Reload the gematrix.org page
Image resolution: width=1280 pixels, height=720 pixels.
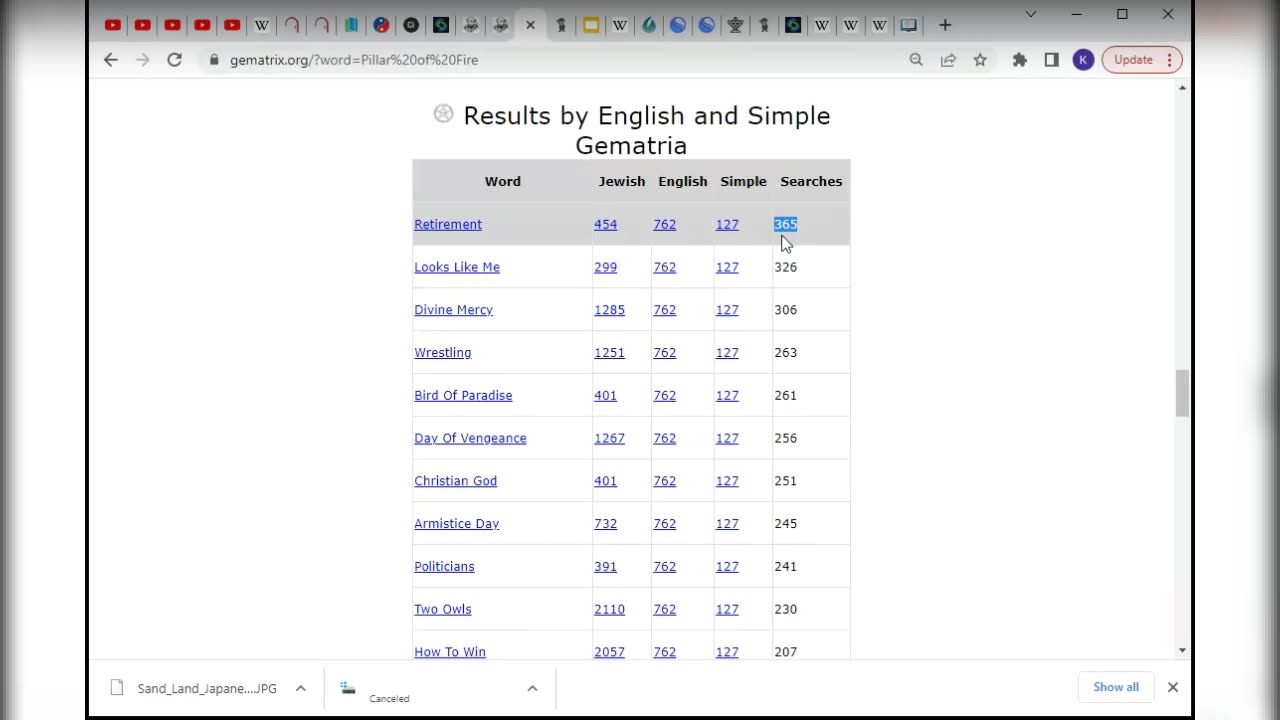174,60
